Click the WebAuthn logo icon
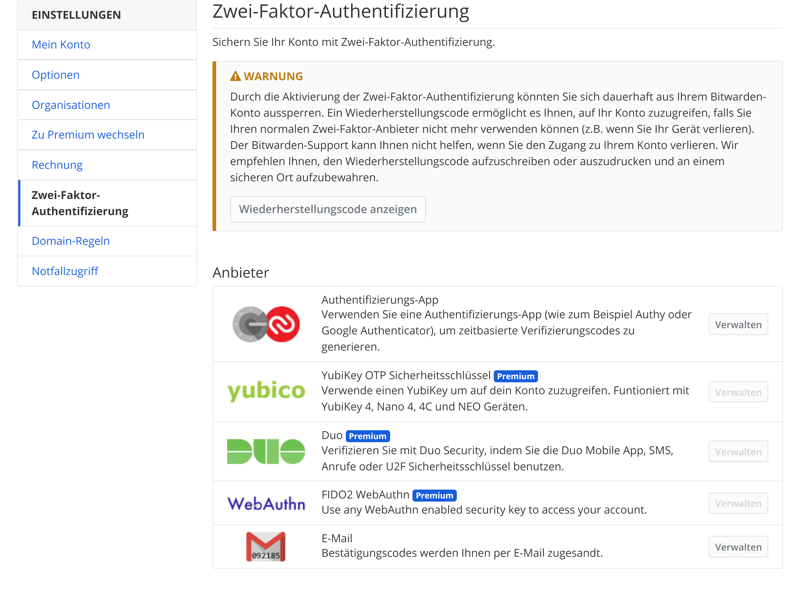Image resolution: width=800 pixels, height=600 pixels. pos(266,503)
